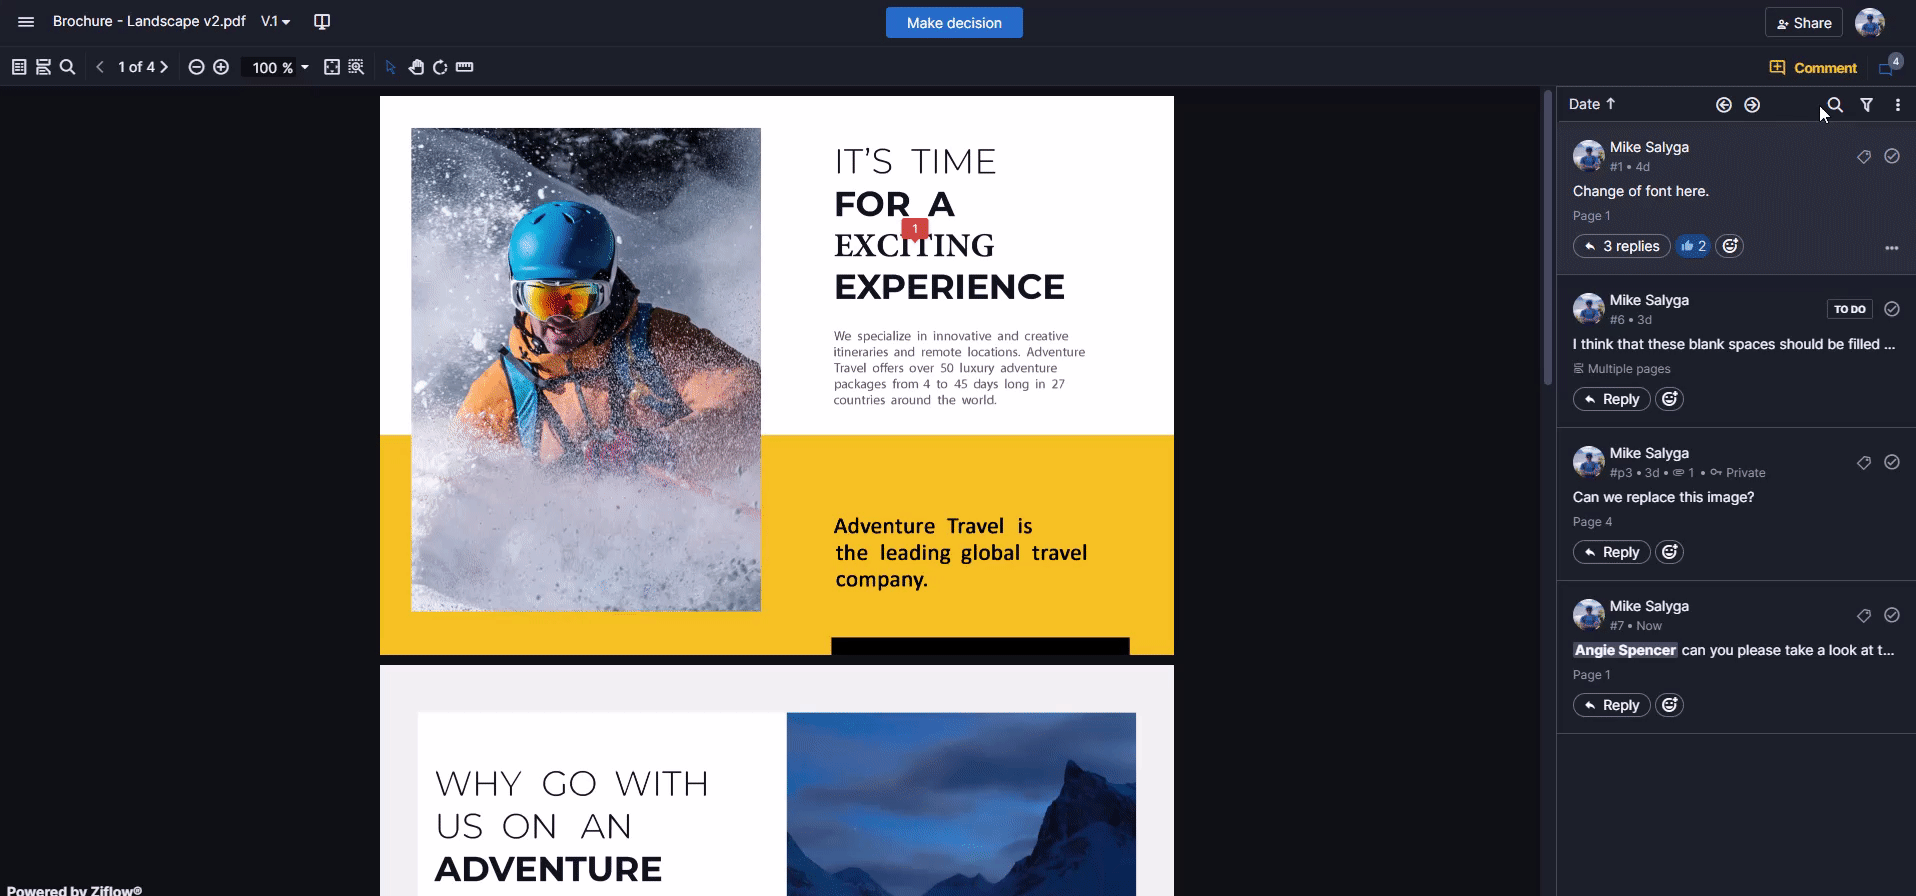Viewport: 1916px width, 896px height.
Task: Zoom out with the minus icon
Action: pyautogui.click(x=197, y=67)
